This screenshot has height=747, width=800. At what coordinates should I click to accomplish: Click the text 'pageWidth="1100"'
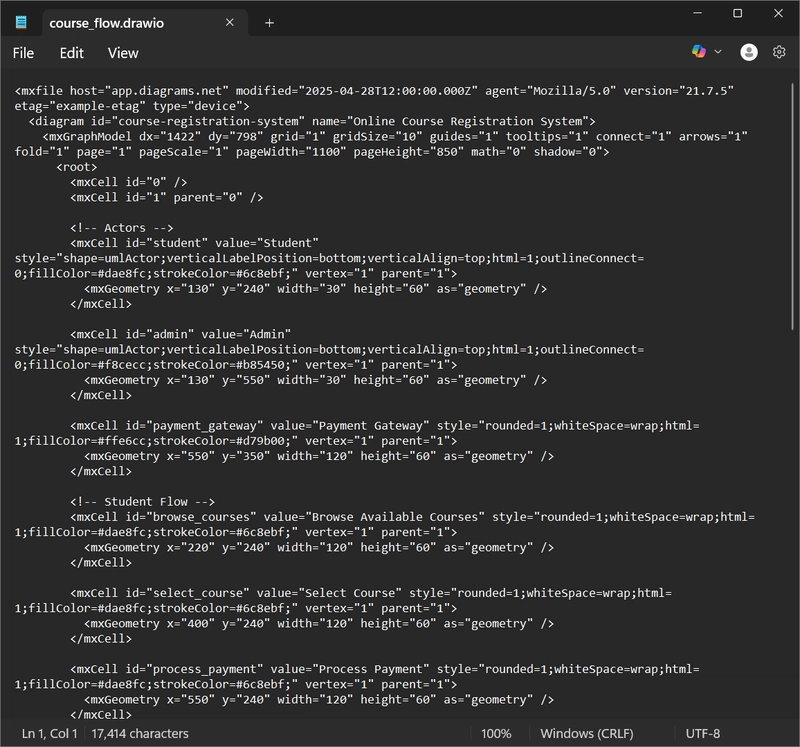coord(291,152)
